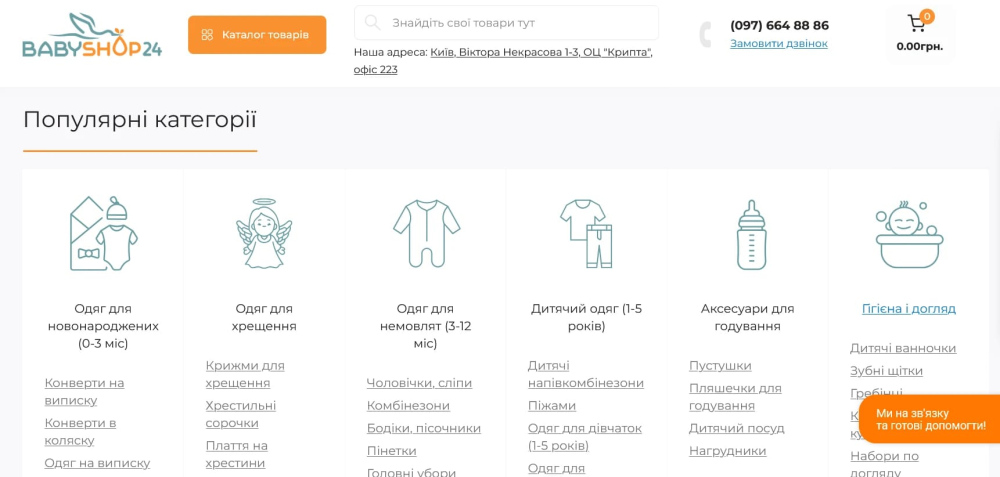Open the shopping cart icon
This screenshot has width=1000, height=477.
[917, 24]
